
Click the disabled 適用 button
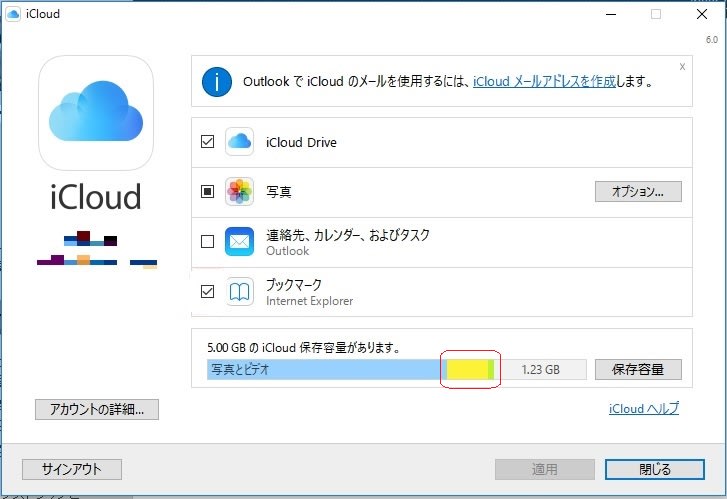545,469
